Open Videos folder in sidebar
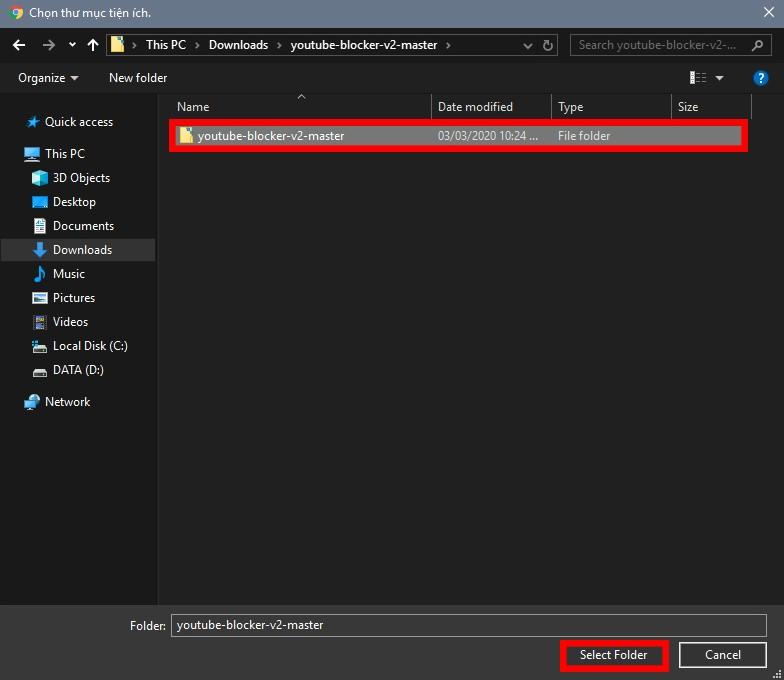 pyautogui.click(x=70, y=322)
